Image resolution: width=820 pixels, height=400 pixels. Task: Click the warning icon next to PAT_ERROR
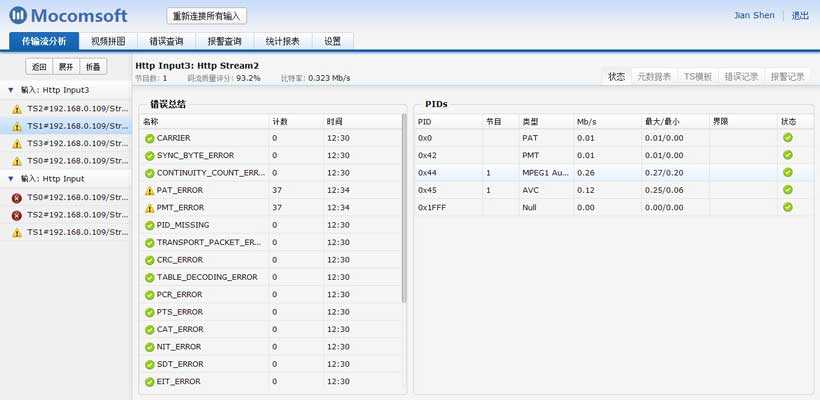coord(150,191)
